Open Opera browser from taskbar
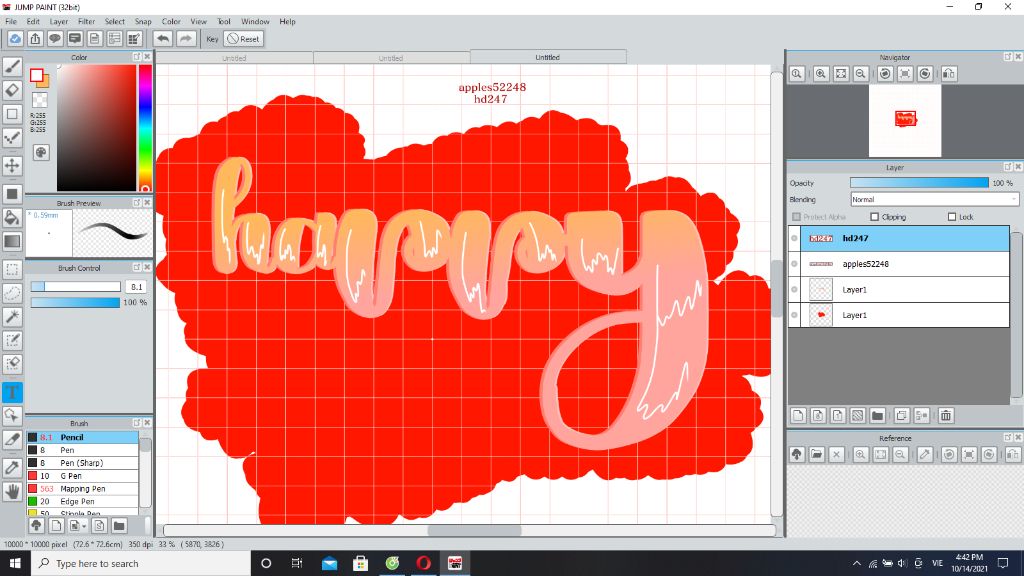1024x576 pixels. [424, 563]
